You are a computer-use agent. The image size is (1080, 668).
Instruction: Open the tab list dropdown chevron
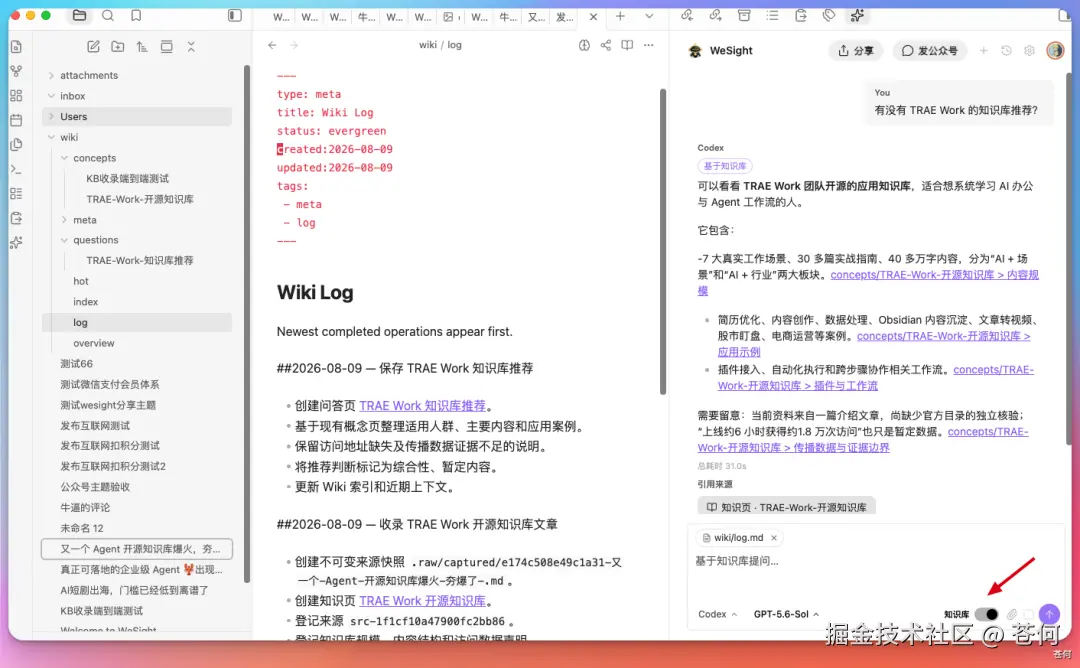click(649, 16)
